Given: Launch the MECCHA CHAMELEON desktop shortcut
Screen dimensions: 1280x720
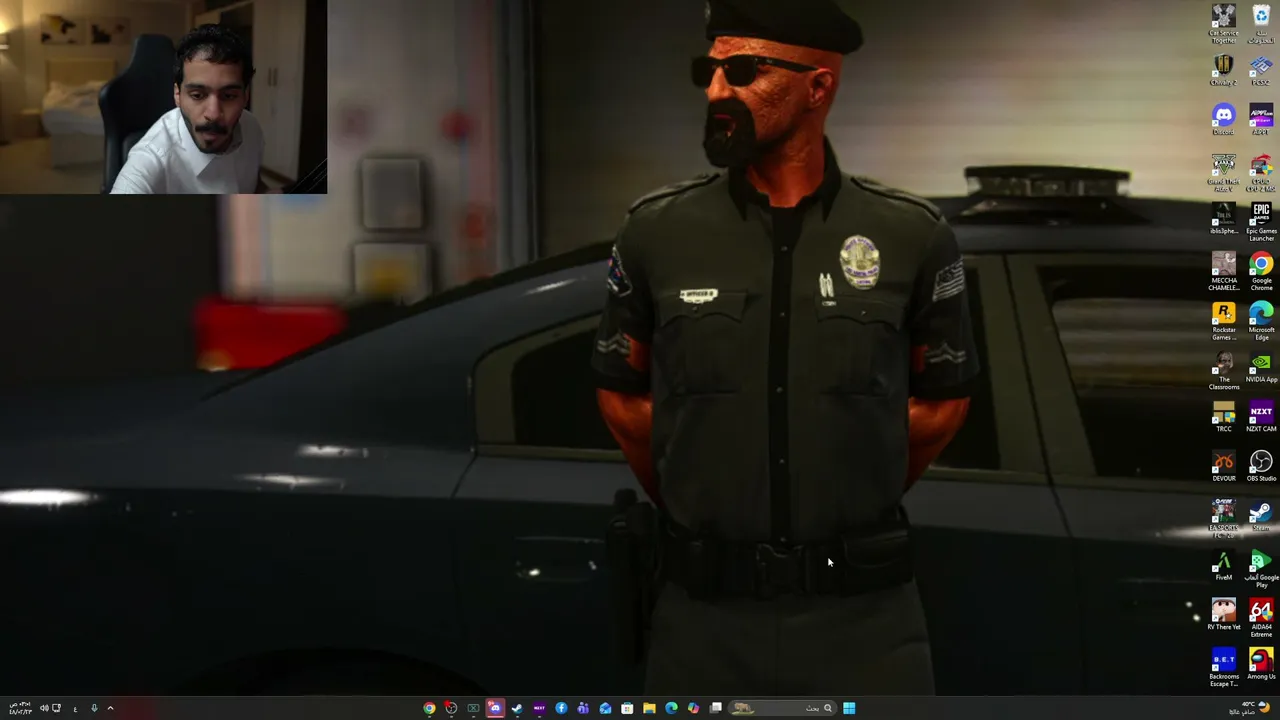Looking at the screenshot, I should coord(1223,272).
